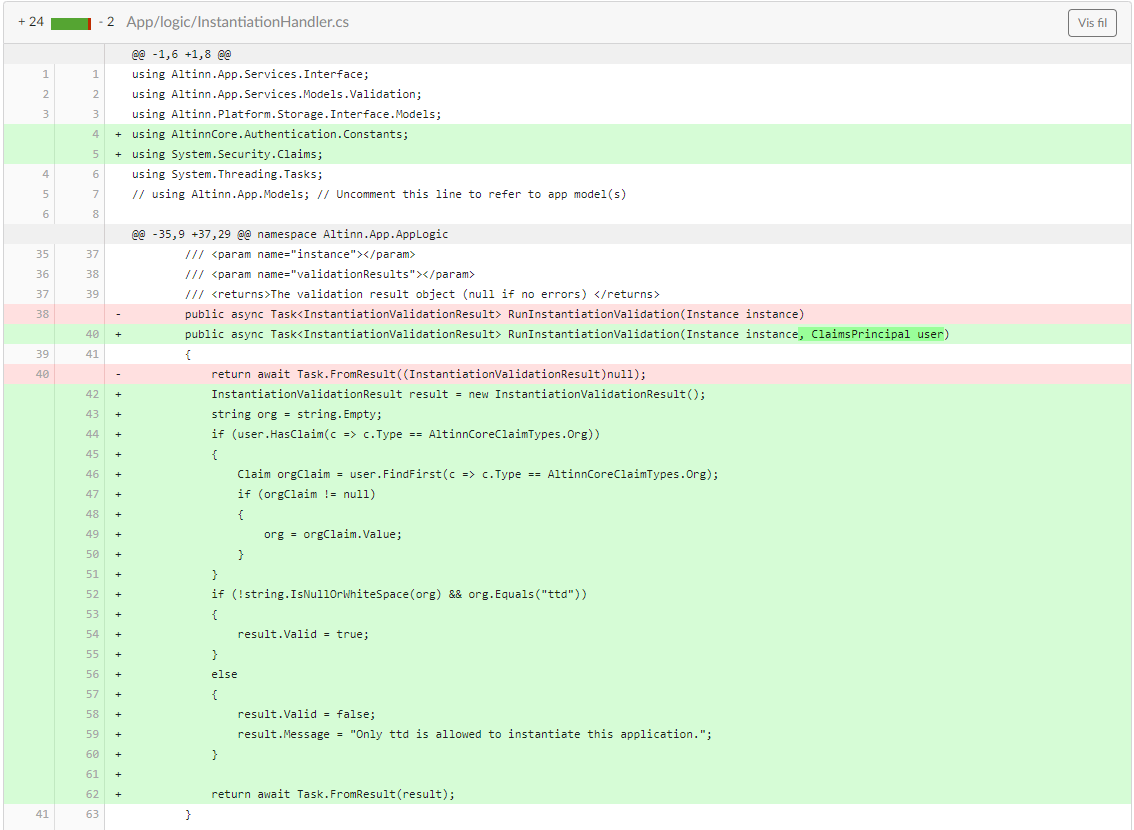Click the param name="instance" doc comment
Screen dimensions: 1134x830
pos(300,254)
